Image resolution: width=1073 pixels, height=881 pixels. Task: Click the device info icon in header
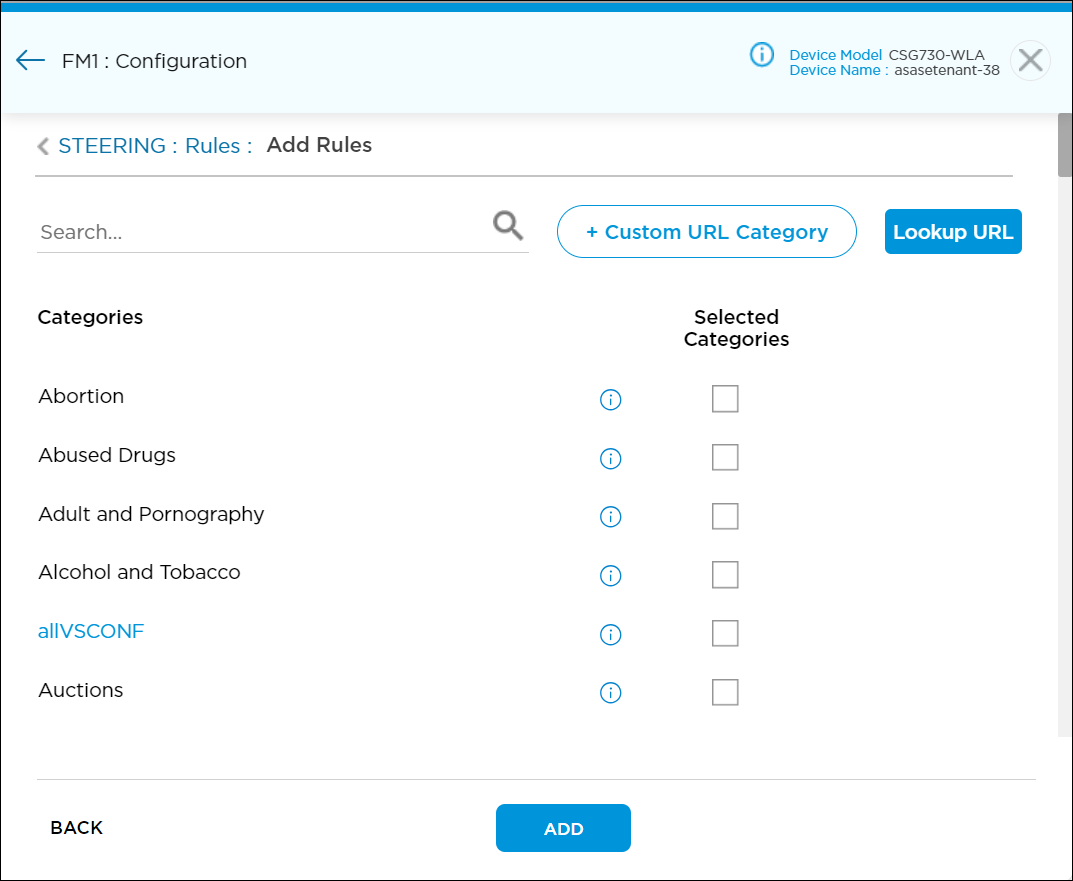point(762,55)
